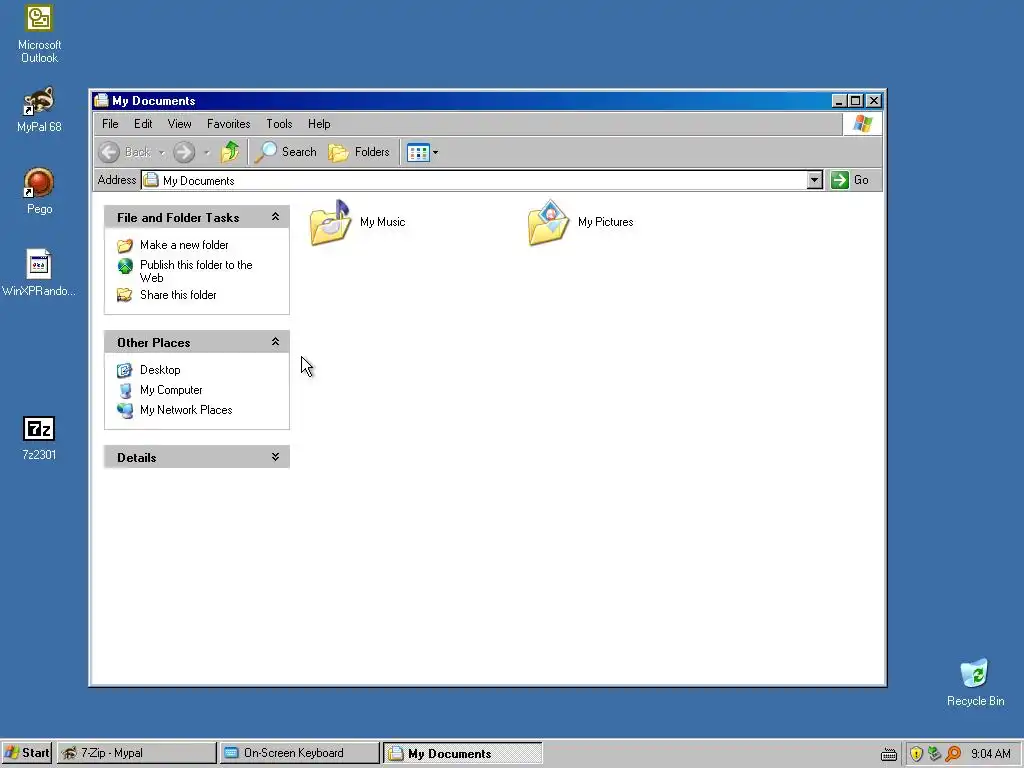This screenshot has height=768, width=1024.
Task: Minimize the My Documents window
Action: [840, 101]
